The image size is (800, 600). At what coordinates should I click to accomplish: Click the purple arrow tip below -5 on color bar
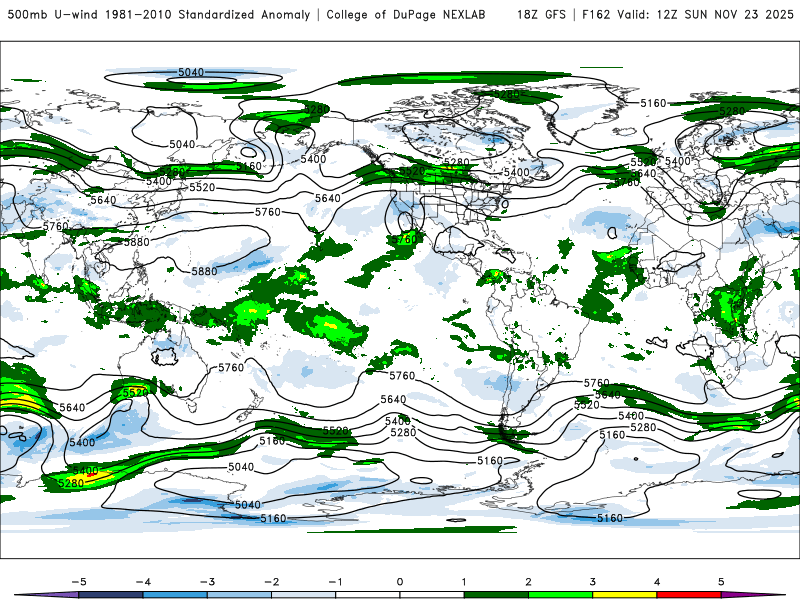[47, 595]
